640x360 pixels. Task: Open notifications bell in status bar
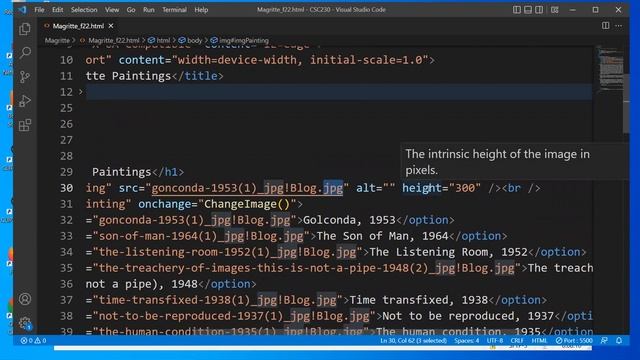coord(619,340)
